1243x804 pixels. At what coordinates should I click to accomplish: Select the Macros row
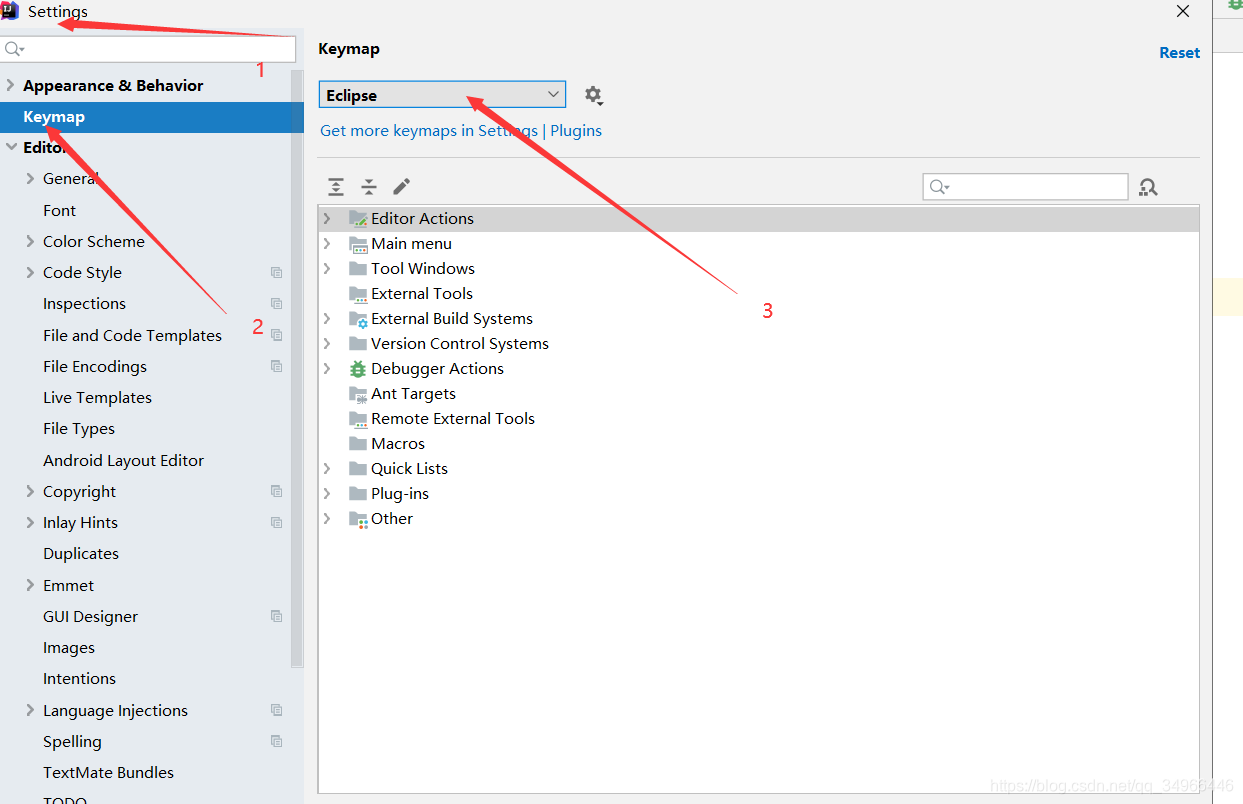(x=758, y=444)
